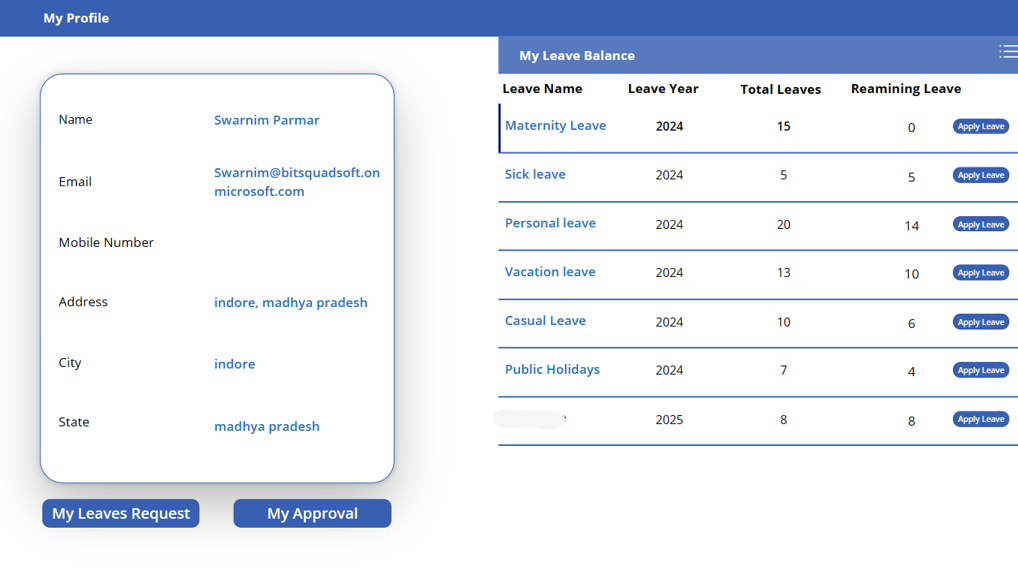The height and width of the screenshot is (574, 1018).
Task: Apply leave for Public Holidays
Action: [980, 370]
